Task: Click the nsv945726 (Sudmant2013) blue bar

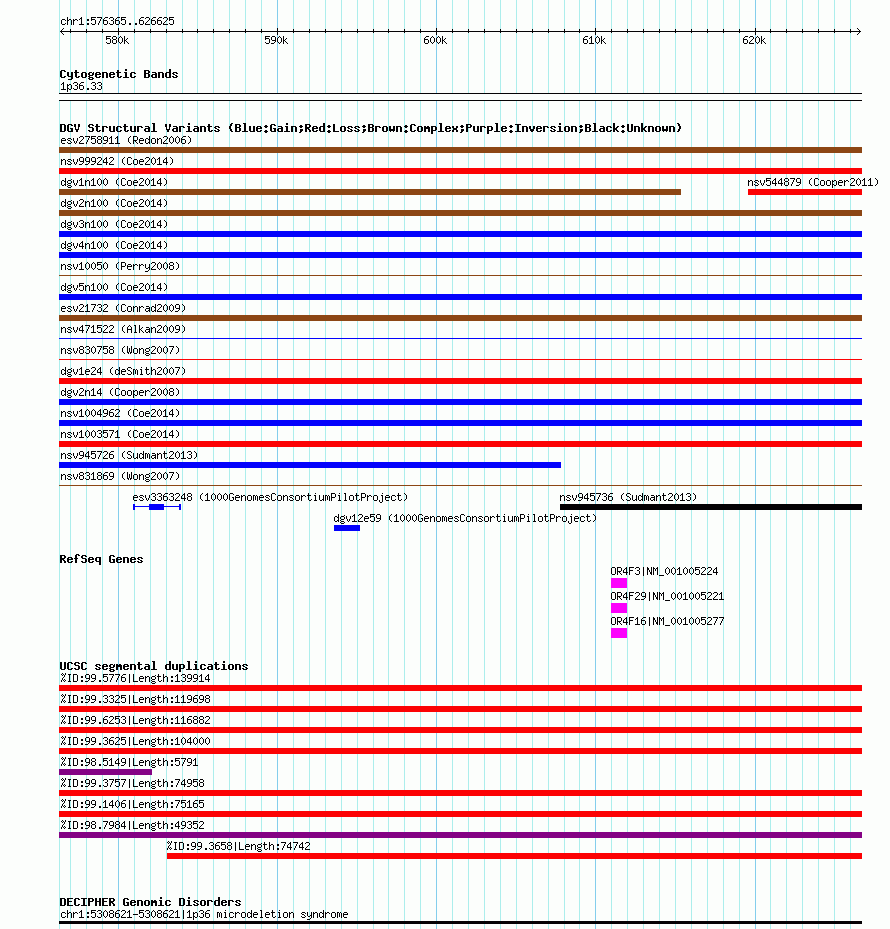Action: pyautogui.click(x=310, y=465)
